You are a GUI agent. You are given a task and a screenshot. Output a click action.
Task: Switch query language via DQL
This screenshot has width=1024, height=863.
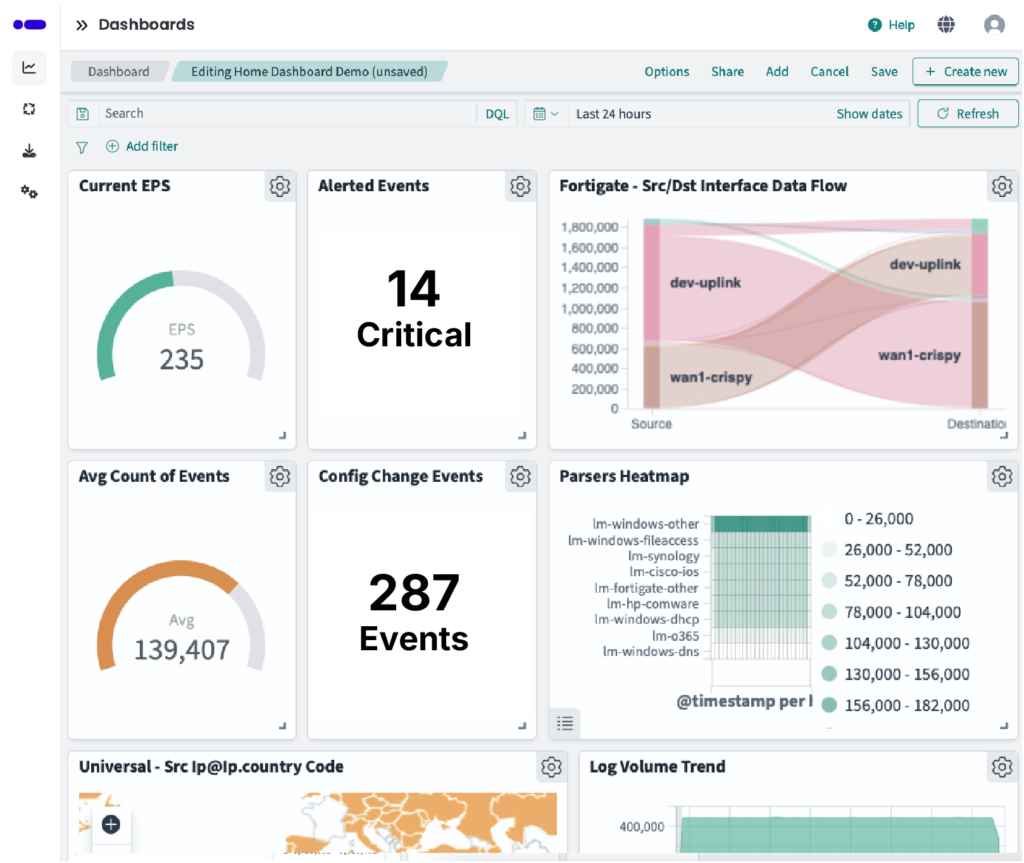pyautogui.click(x=497, y=114)
